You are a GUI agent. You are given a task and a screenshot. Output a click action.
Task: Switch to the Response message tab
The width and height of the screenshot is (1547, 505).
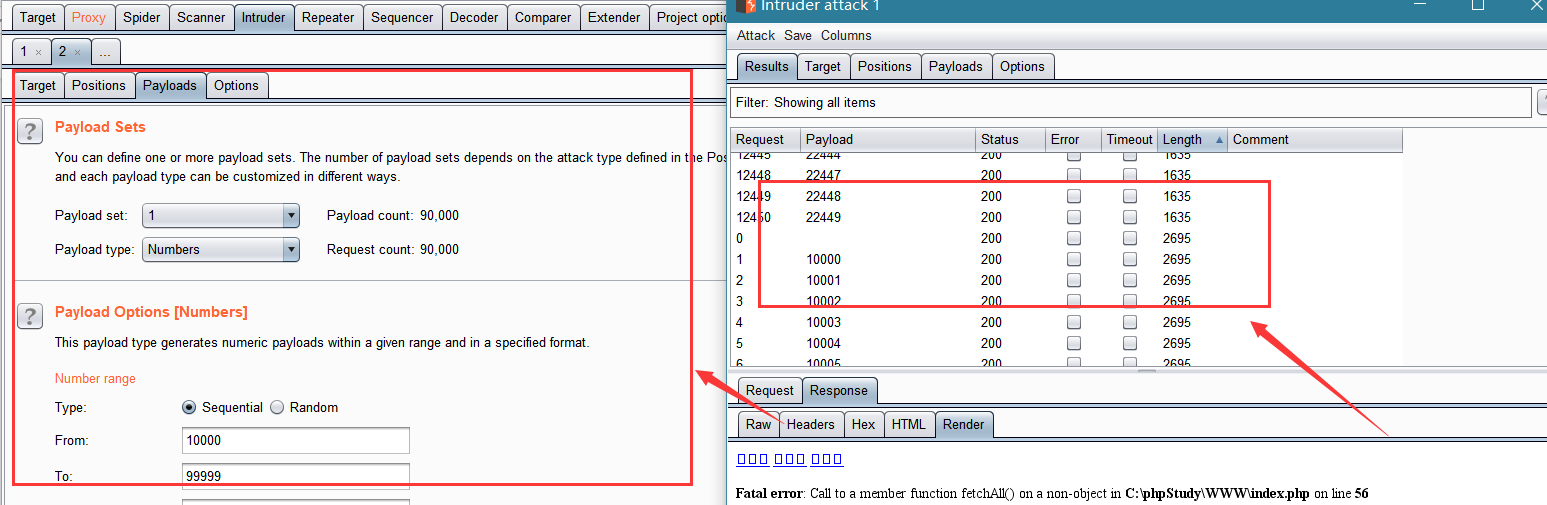pos(839,390)
